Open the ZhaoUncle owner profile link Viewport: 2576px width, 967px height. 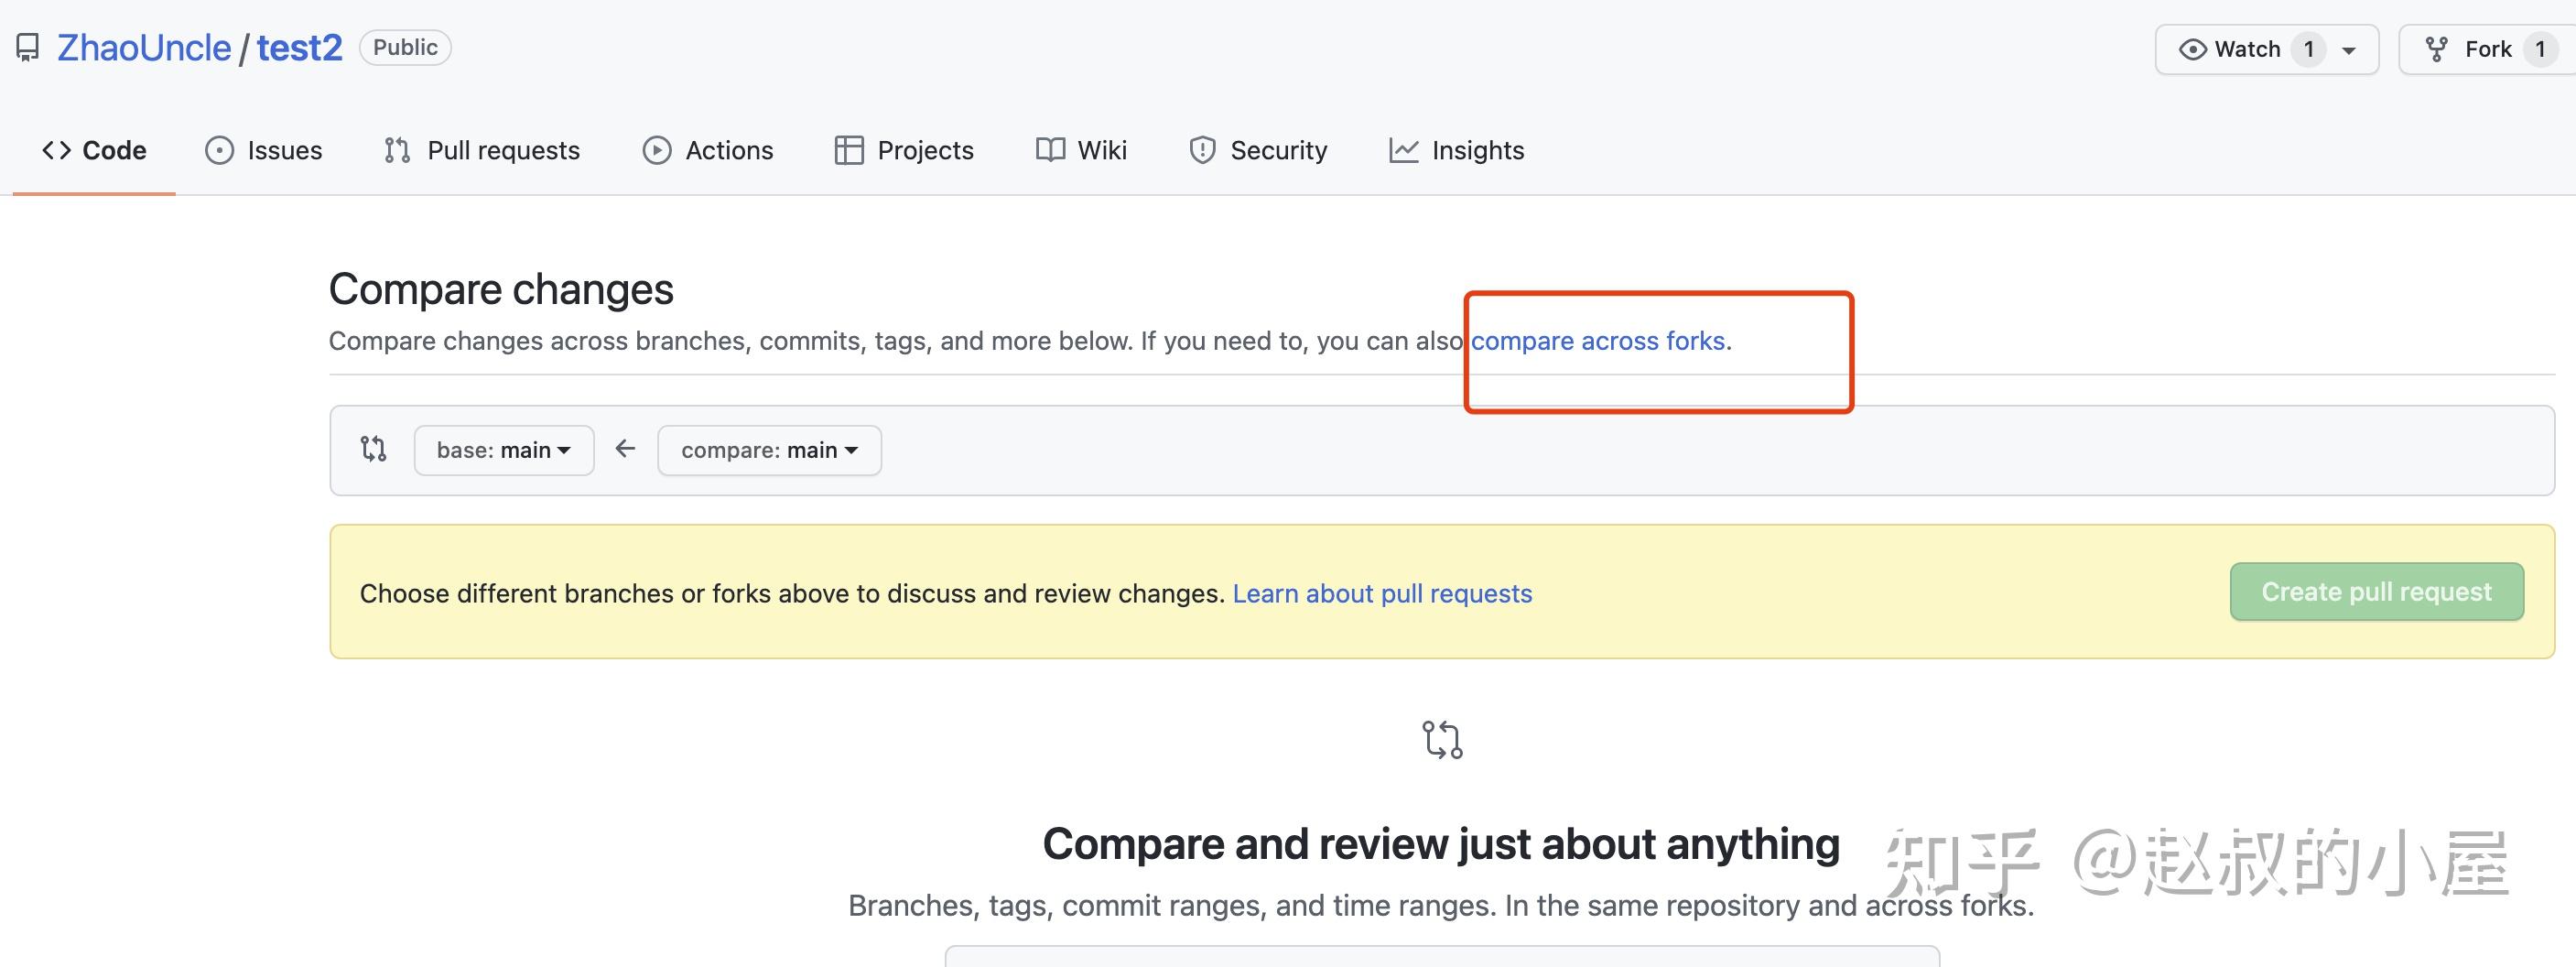coord(144,48)
